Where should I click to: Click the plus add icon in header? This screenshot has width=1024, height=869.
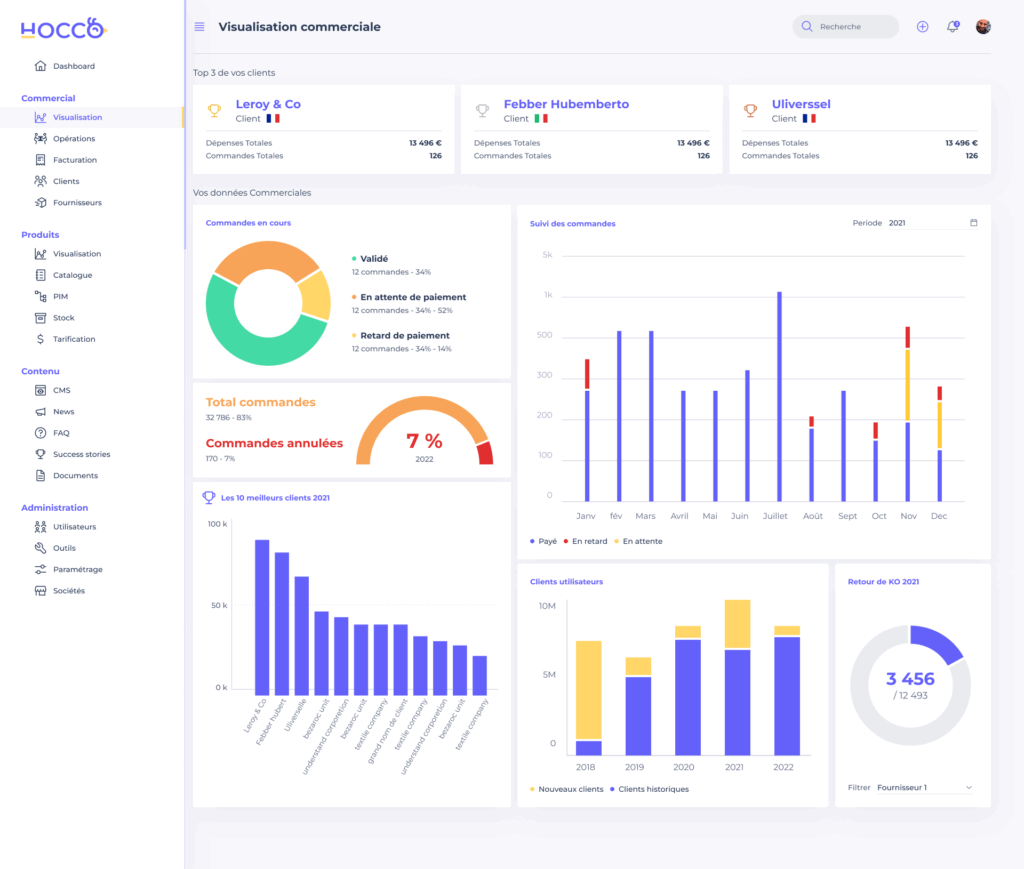point(922,27)
